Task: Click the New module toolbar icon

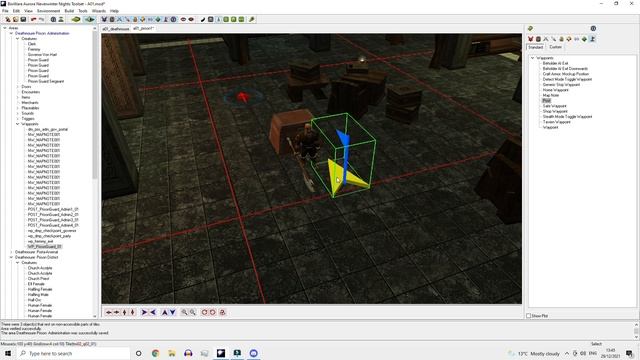Action: (x=7, y=19)
